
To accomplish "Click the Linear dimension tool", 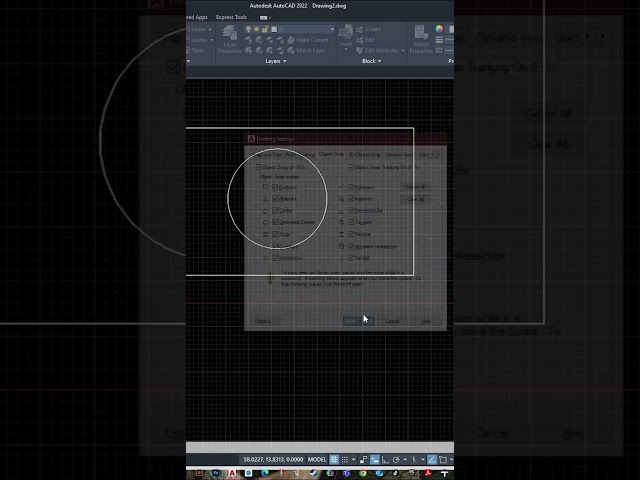I will [198, 29].
